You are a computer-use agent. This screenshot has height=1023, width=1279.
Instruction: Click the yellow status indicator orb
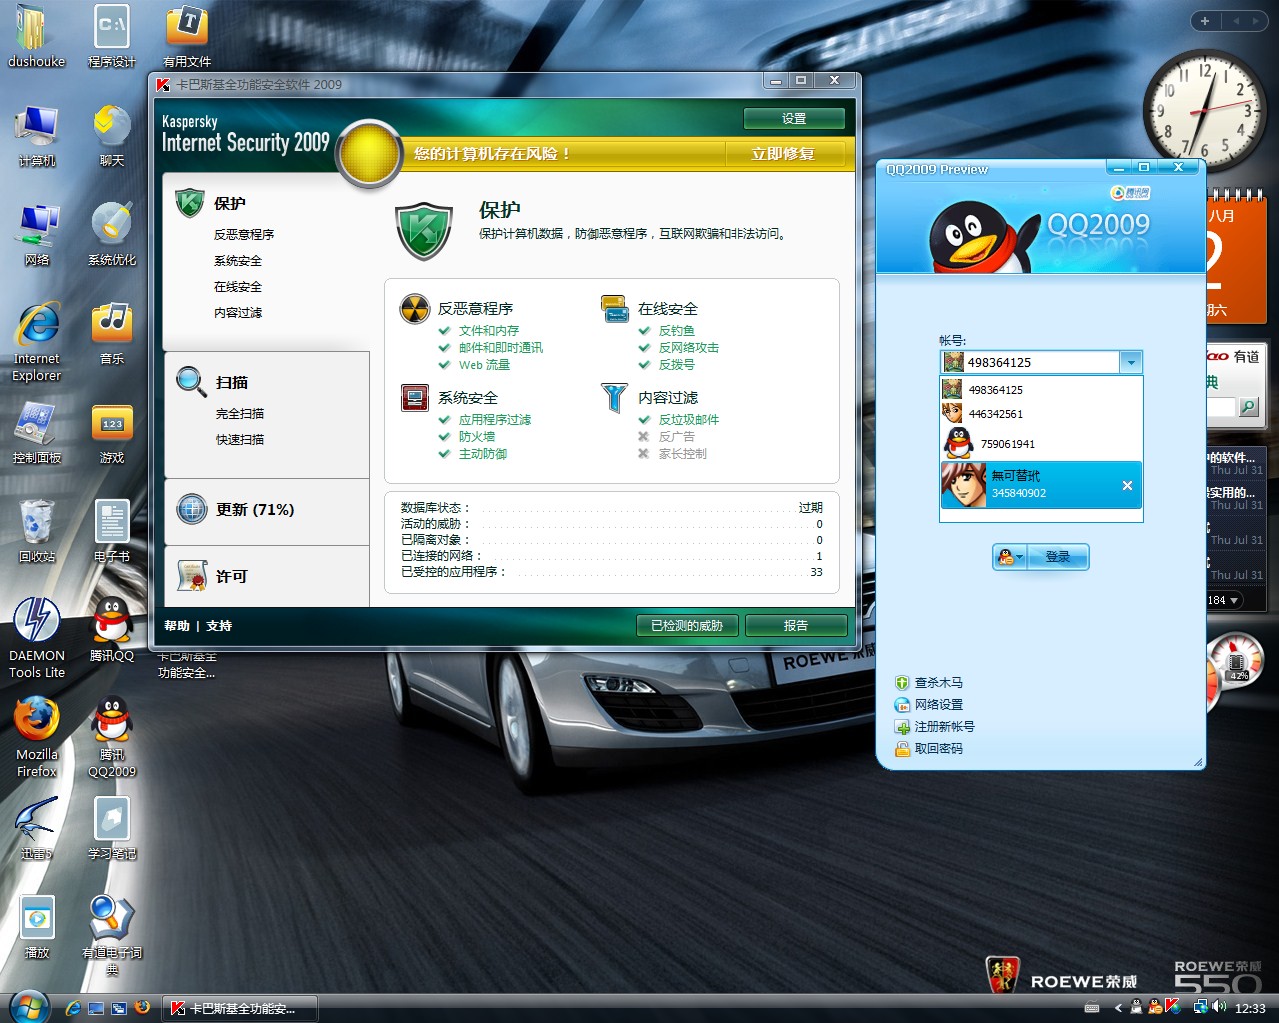(x=369, y=154)
